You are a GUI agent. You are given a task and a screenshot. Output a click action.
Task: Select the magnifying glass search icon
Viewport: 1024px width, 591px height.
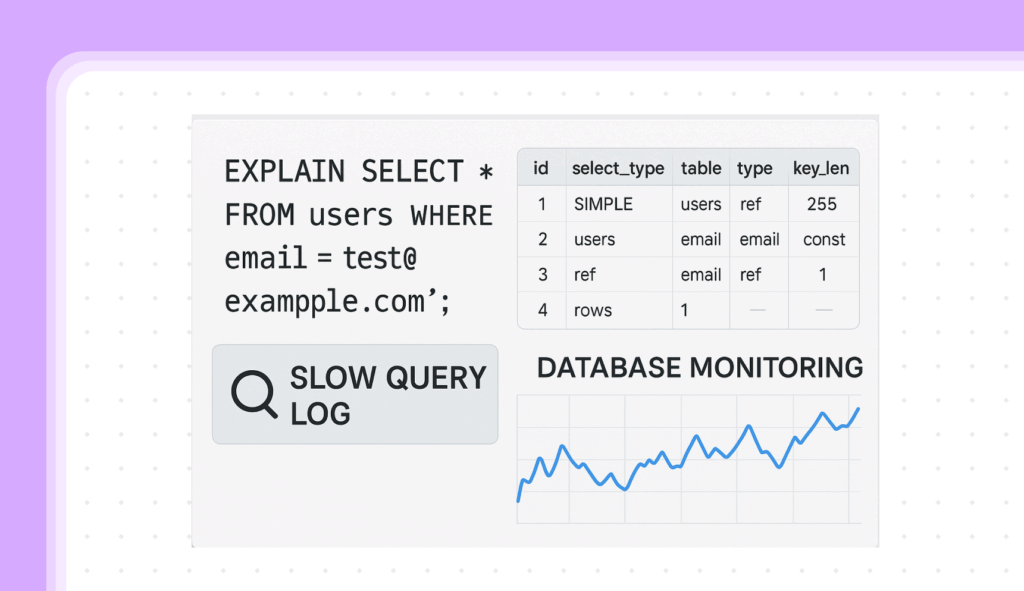tap(254, 394)
